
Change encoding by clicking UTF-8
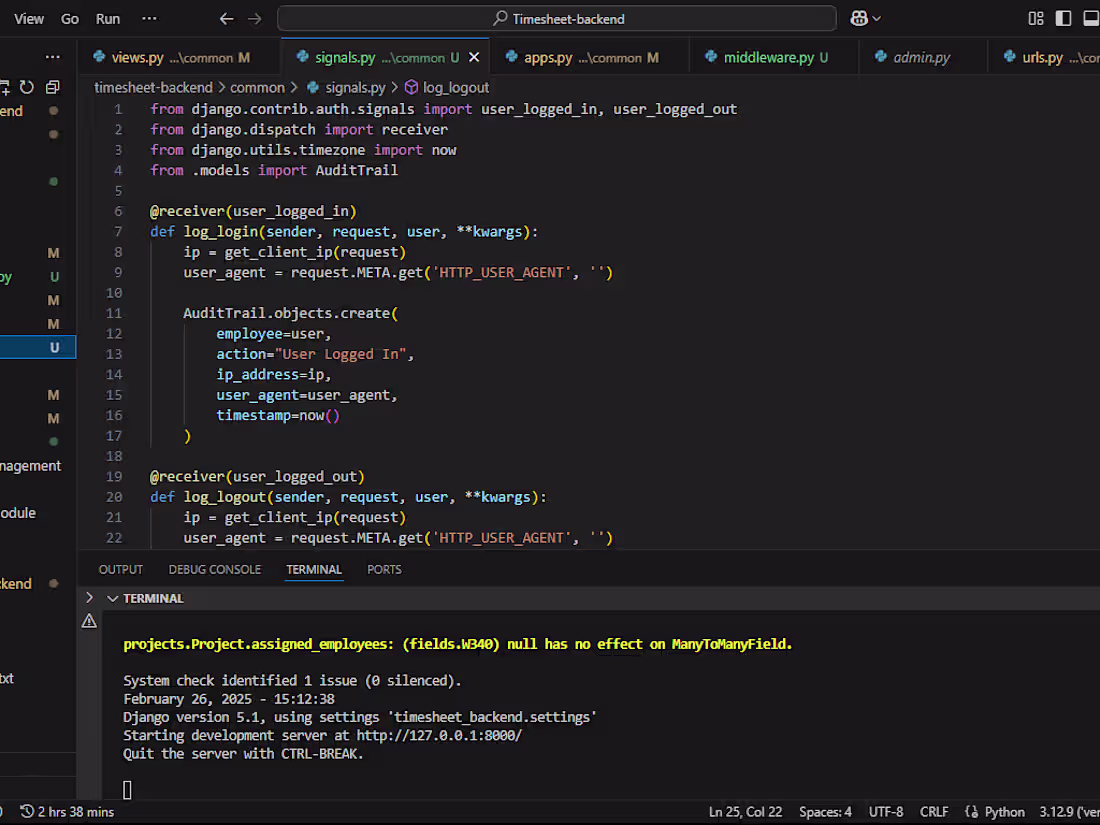(x=886, y=811)
